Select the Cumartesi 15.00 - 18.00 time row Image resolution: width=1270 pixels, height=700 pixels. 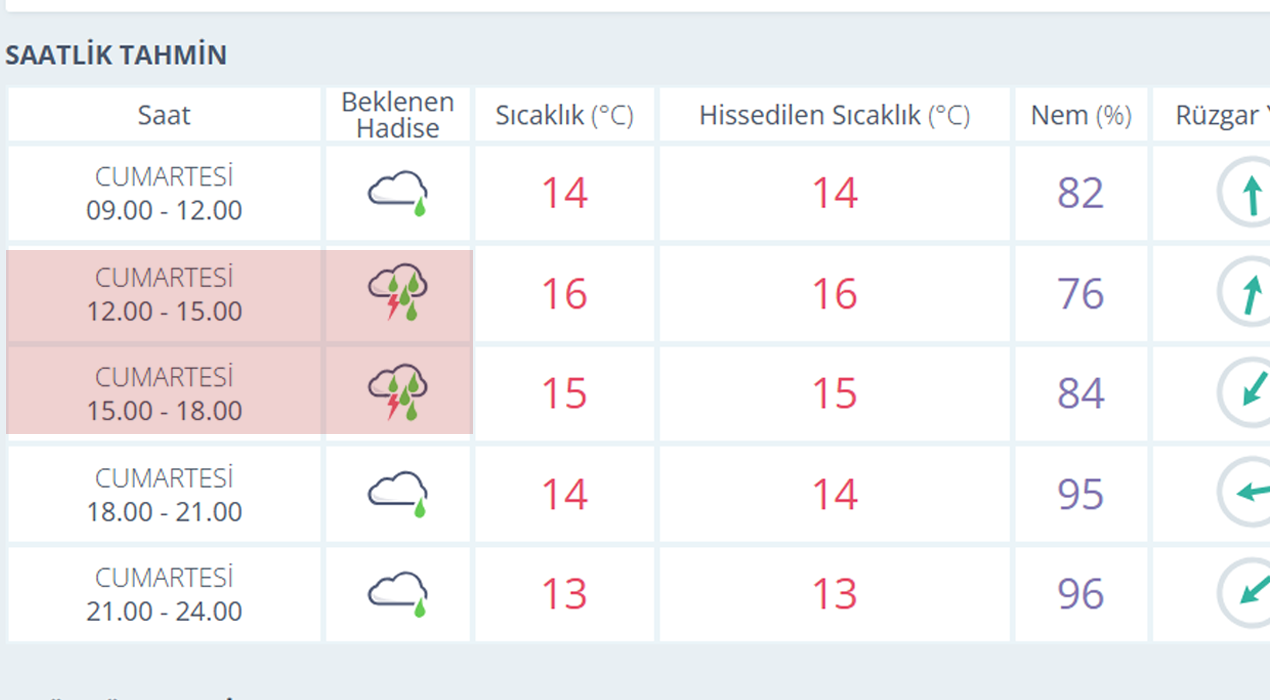pyautogui.click(x=164, y=394)
